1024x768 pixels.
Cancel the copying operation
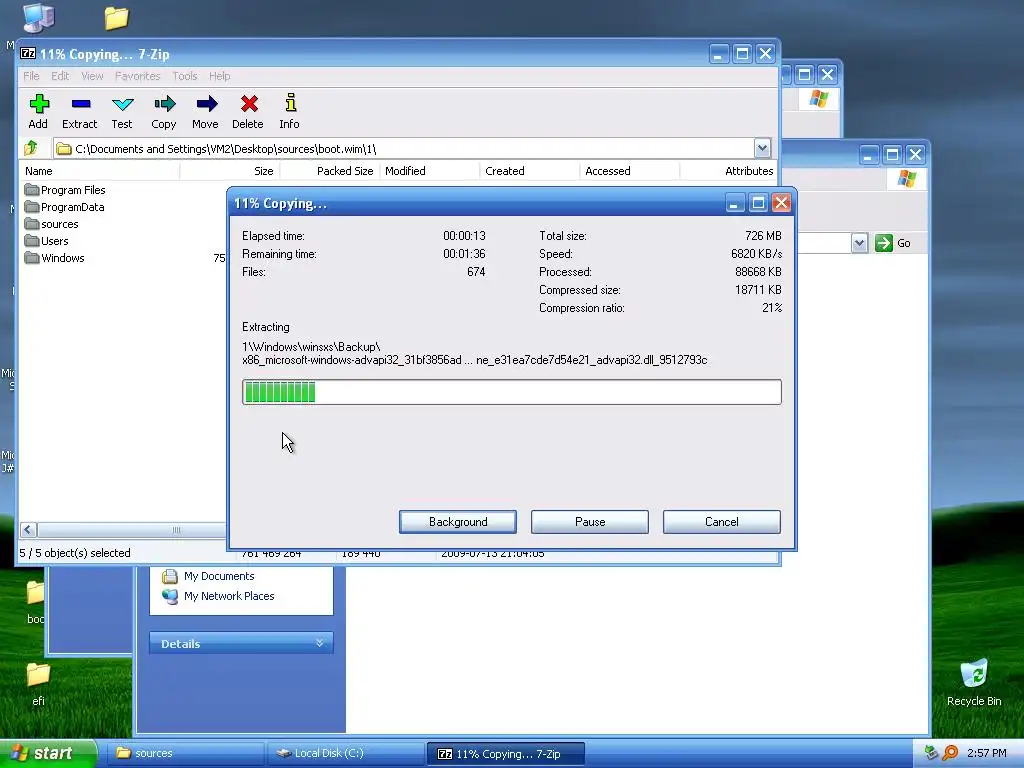[x=722, y=522]
